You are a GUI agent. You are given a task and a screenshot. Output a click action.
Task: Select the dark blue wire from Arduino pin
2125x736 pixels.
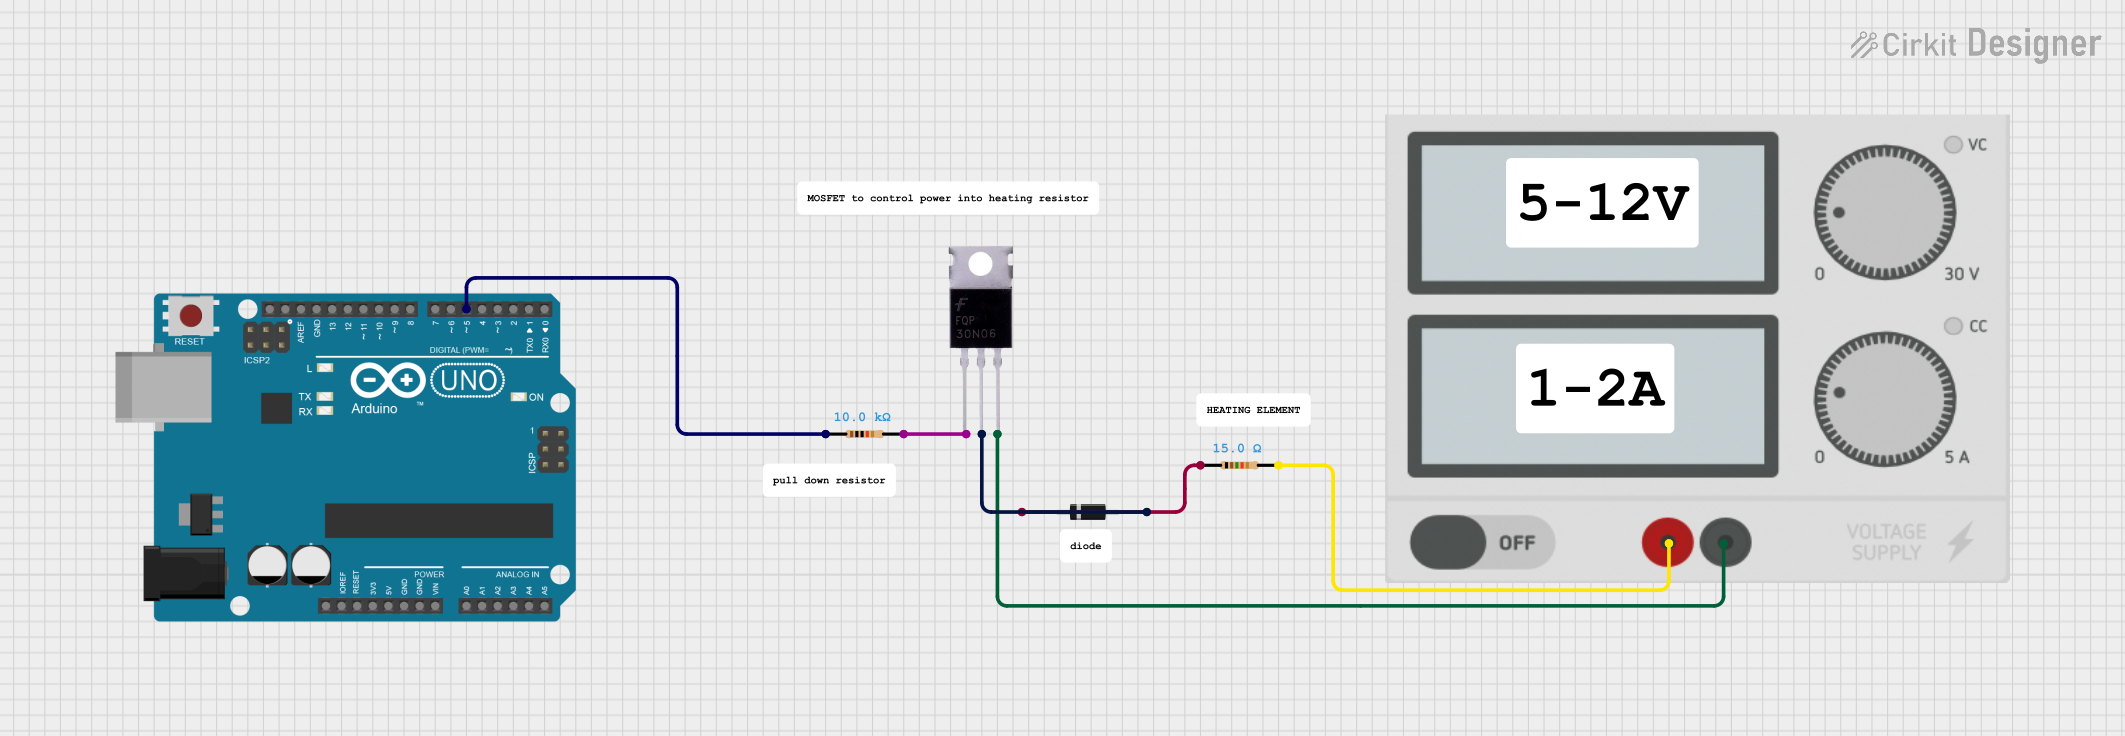(x=677, y=355)
